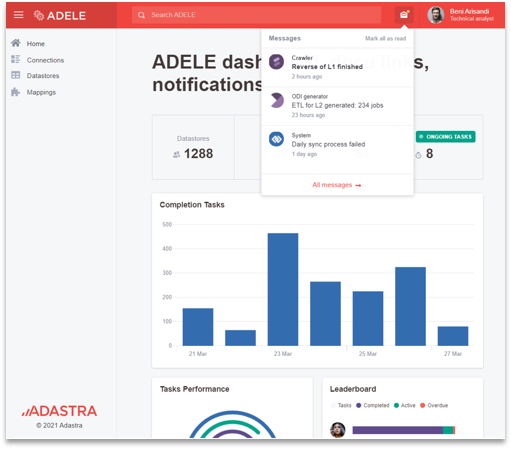Toggle Tasks legend in Leaderboard
The height and width of the screenshot is (449, 511).
[341, 405]
